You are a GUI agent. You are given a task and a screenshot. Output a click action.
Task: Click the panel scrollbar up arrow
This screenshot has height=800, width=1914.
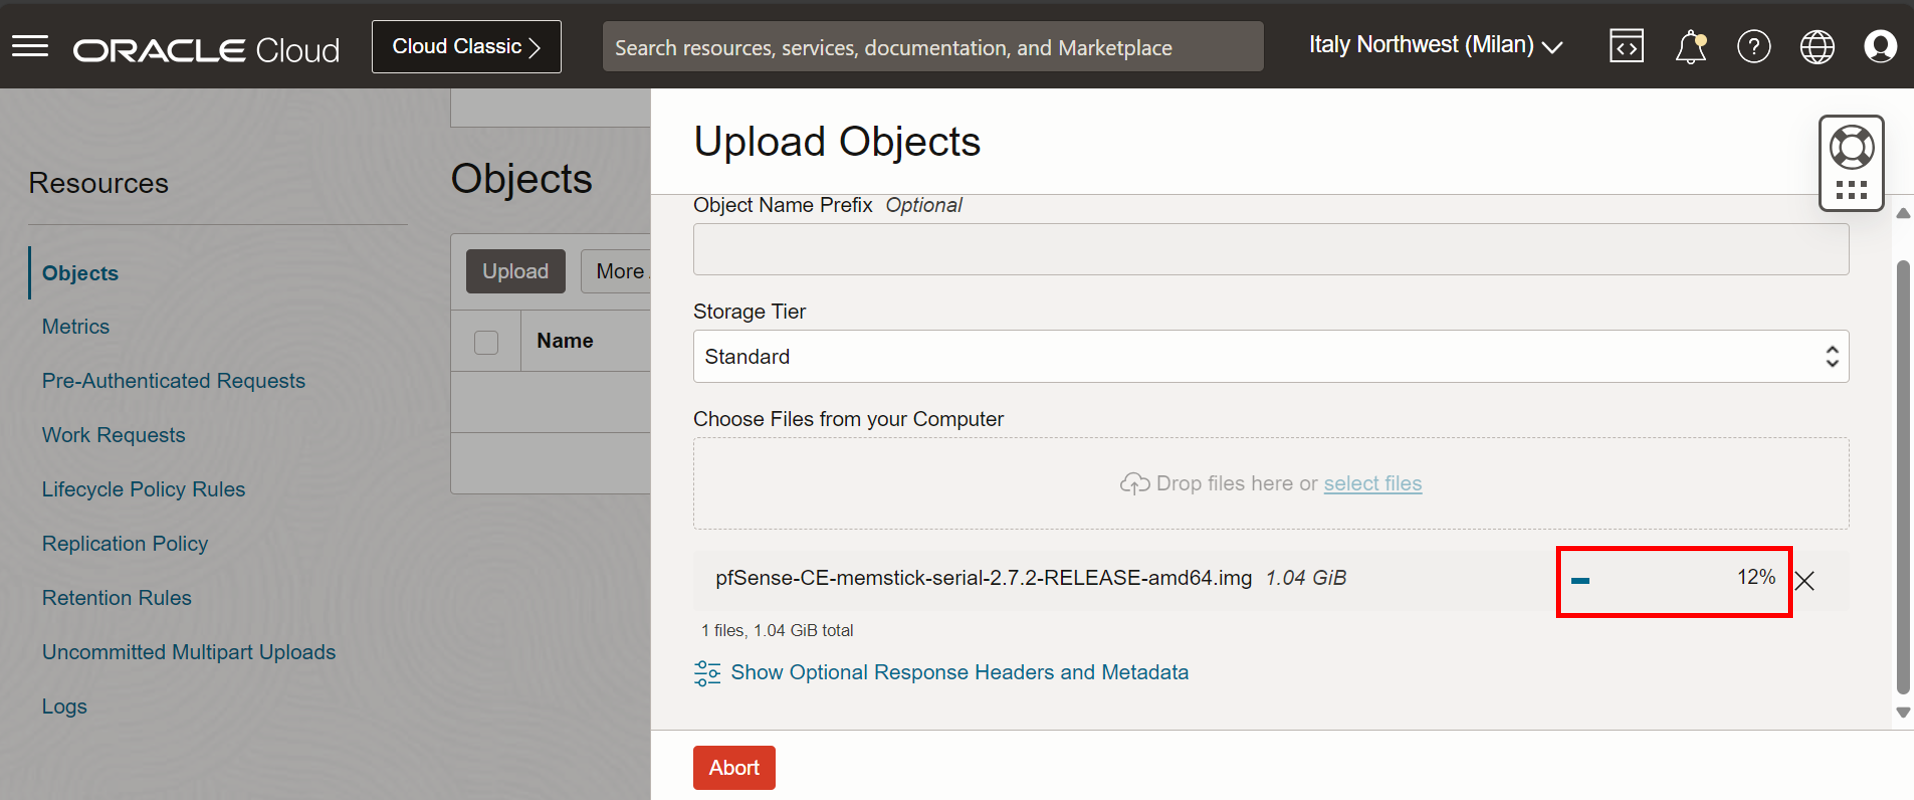coord(1903,213)
